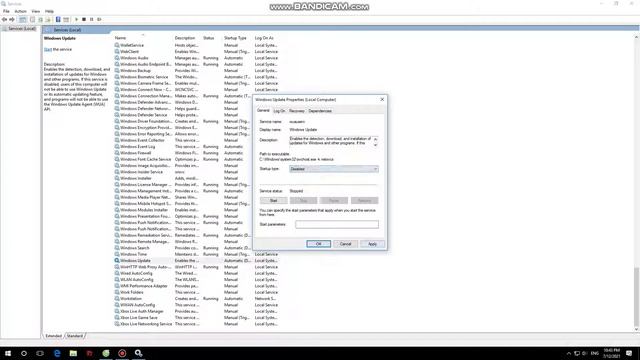
Task: Click Cancel in the Properties dialog
Action: click(x=345, y=244)
